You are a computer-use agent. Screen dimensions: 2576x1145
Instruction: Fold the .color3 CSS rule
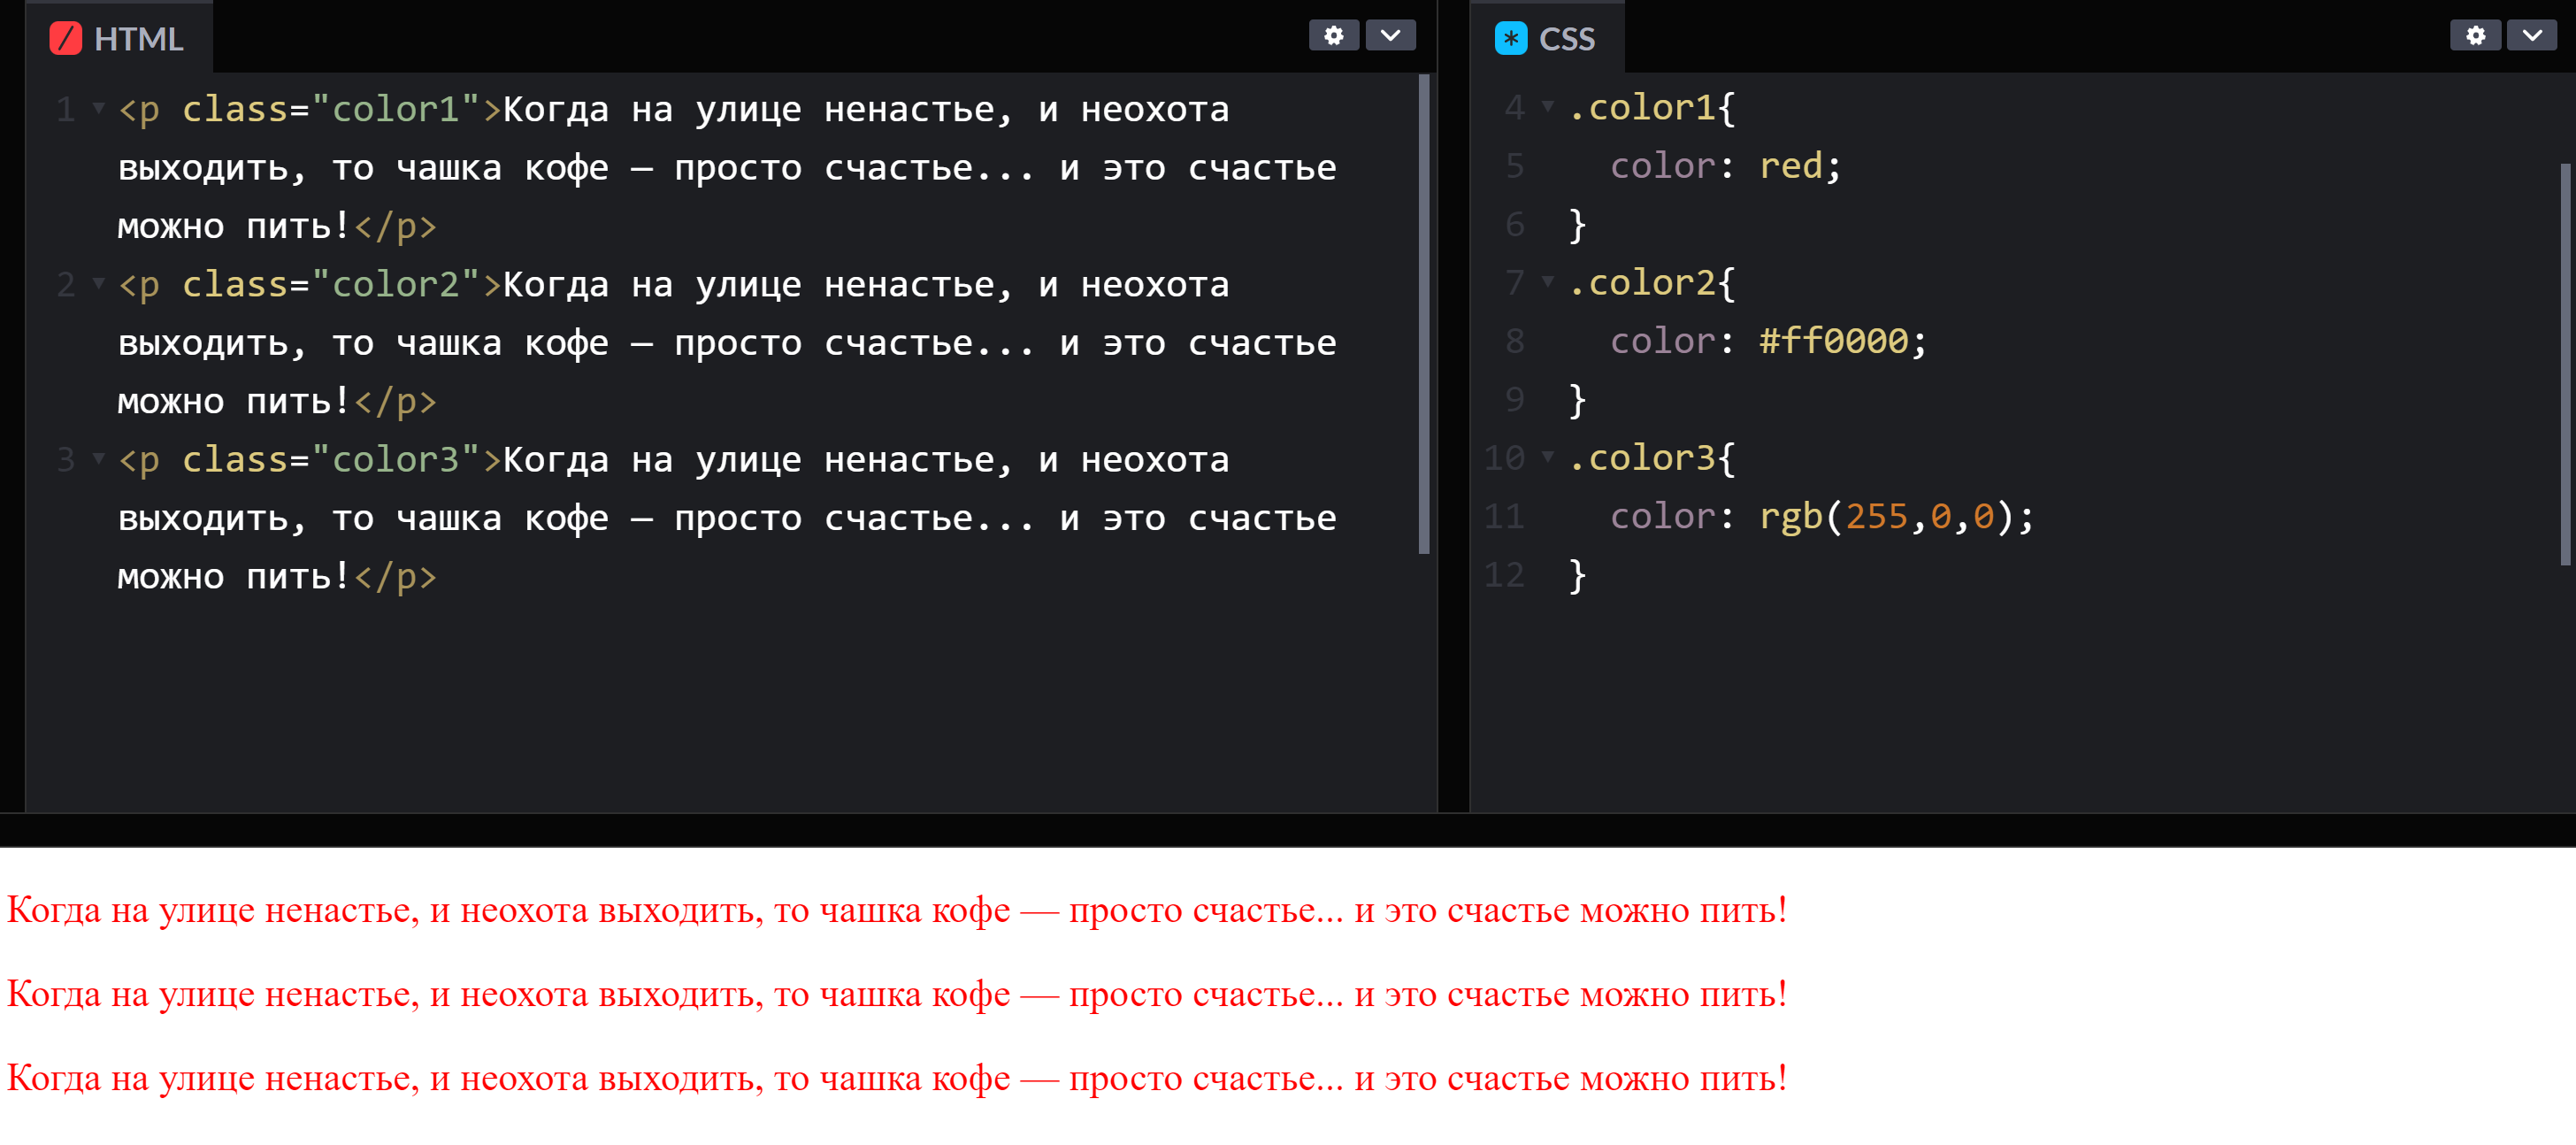pyautogui.click(x=1547, y=457)
